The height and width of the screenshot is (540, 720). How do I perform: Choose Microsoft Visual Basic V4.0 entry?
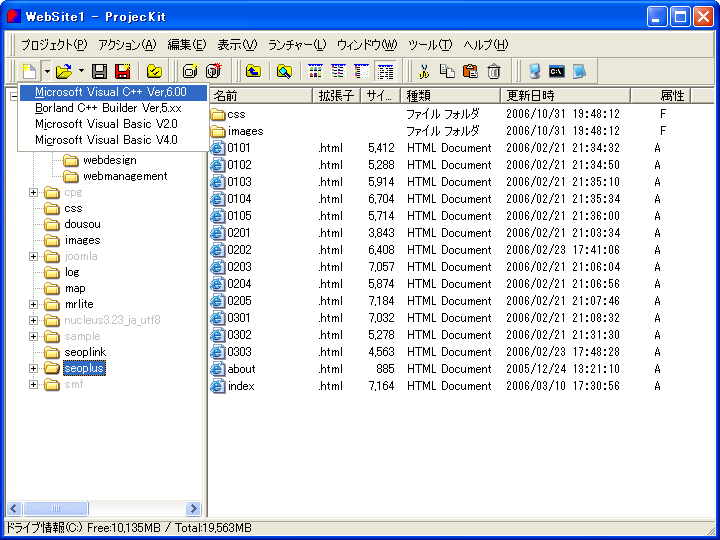pyautogui.click(x=113, y=140)
